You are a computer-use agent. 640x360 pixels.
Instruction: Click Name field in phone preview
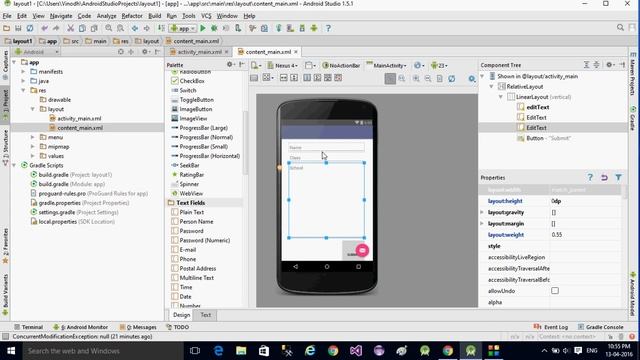click(x=326, y=147)
